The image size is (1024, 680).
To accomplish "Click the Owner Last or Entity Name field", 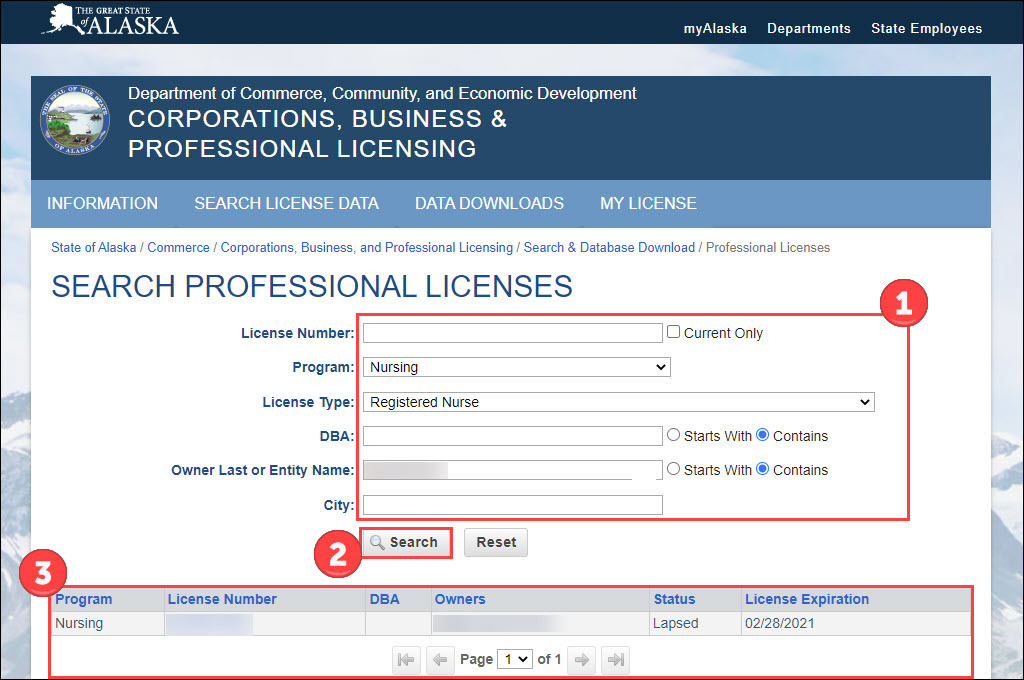I will click(513, 470).
